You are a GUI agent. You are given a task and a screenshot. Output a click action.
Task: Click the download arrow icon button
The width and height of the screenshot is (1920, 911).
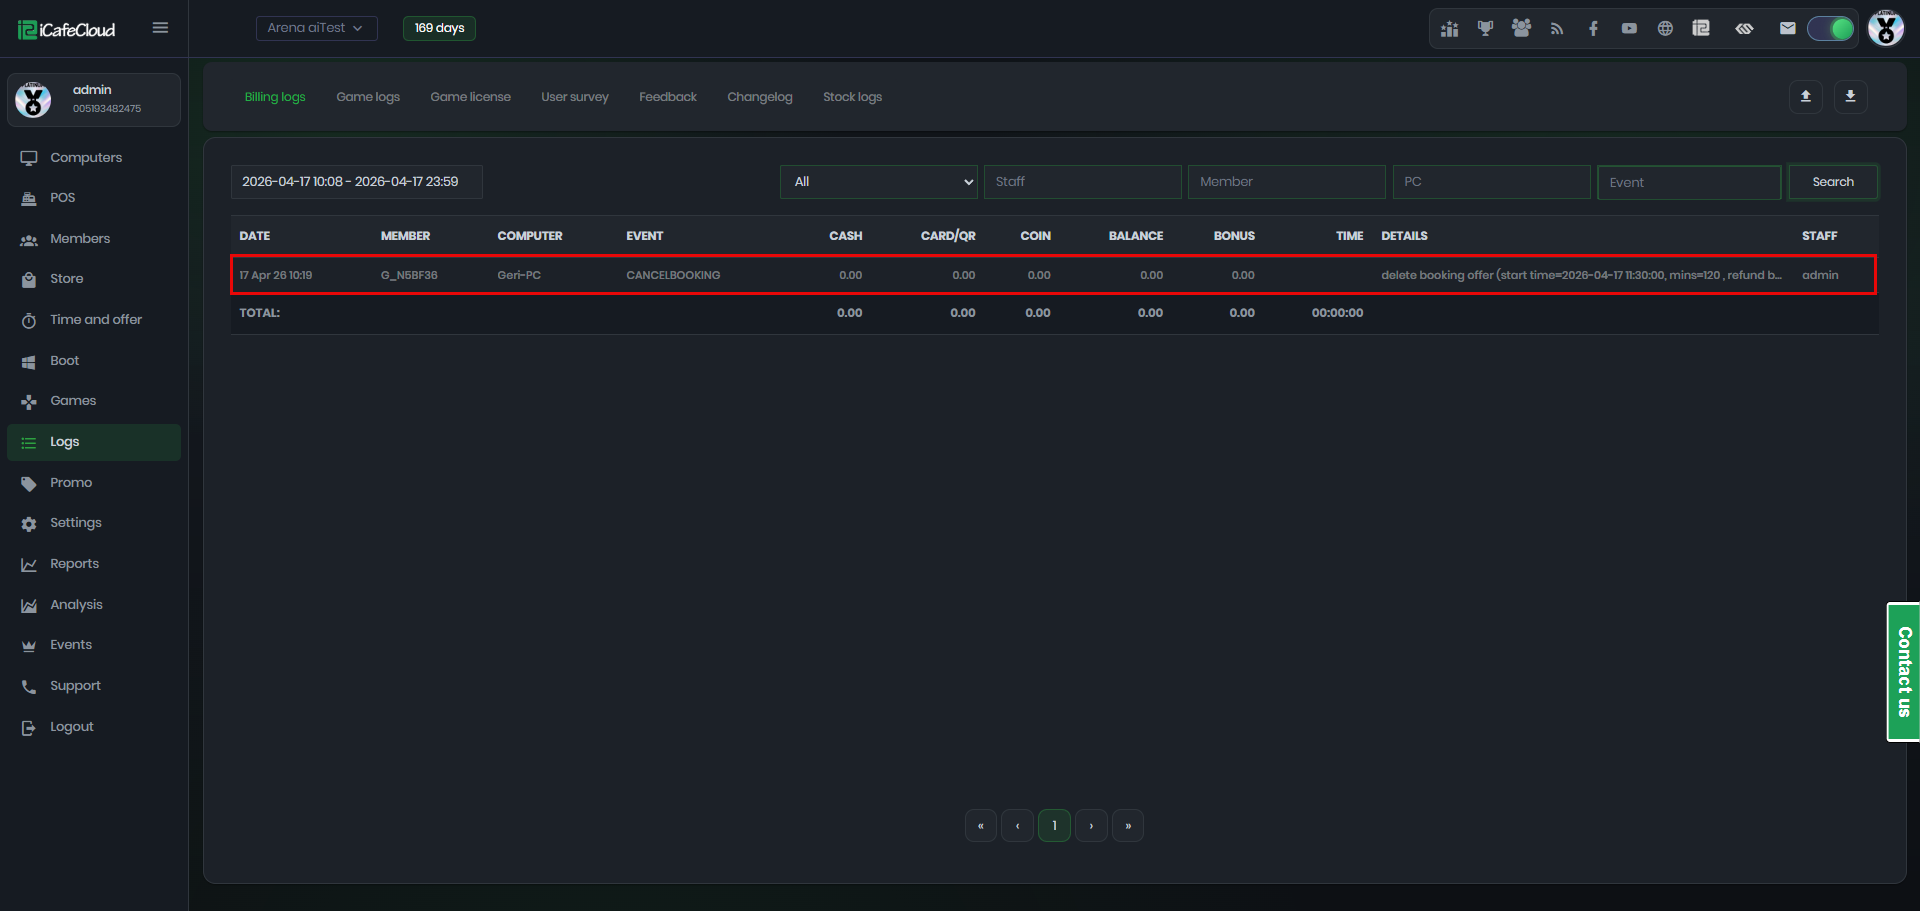click(1851, 97)
